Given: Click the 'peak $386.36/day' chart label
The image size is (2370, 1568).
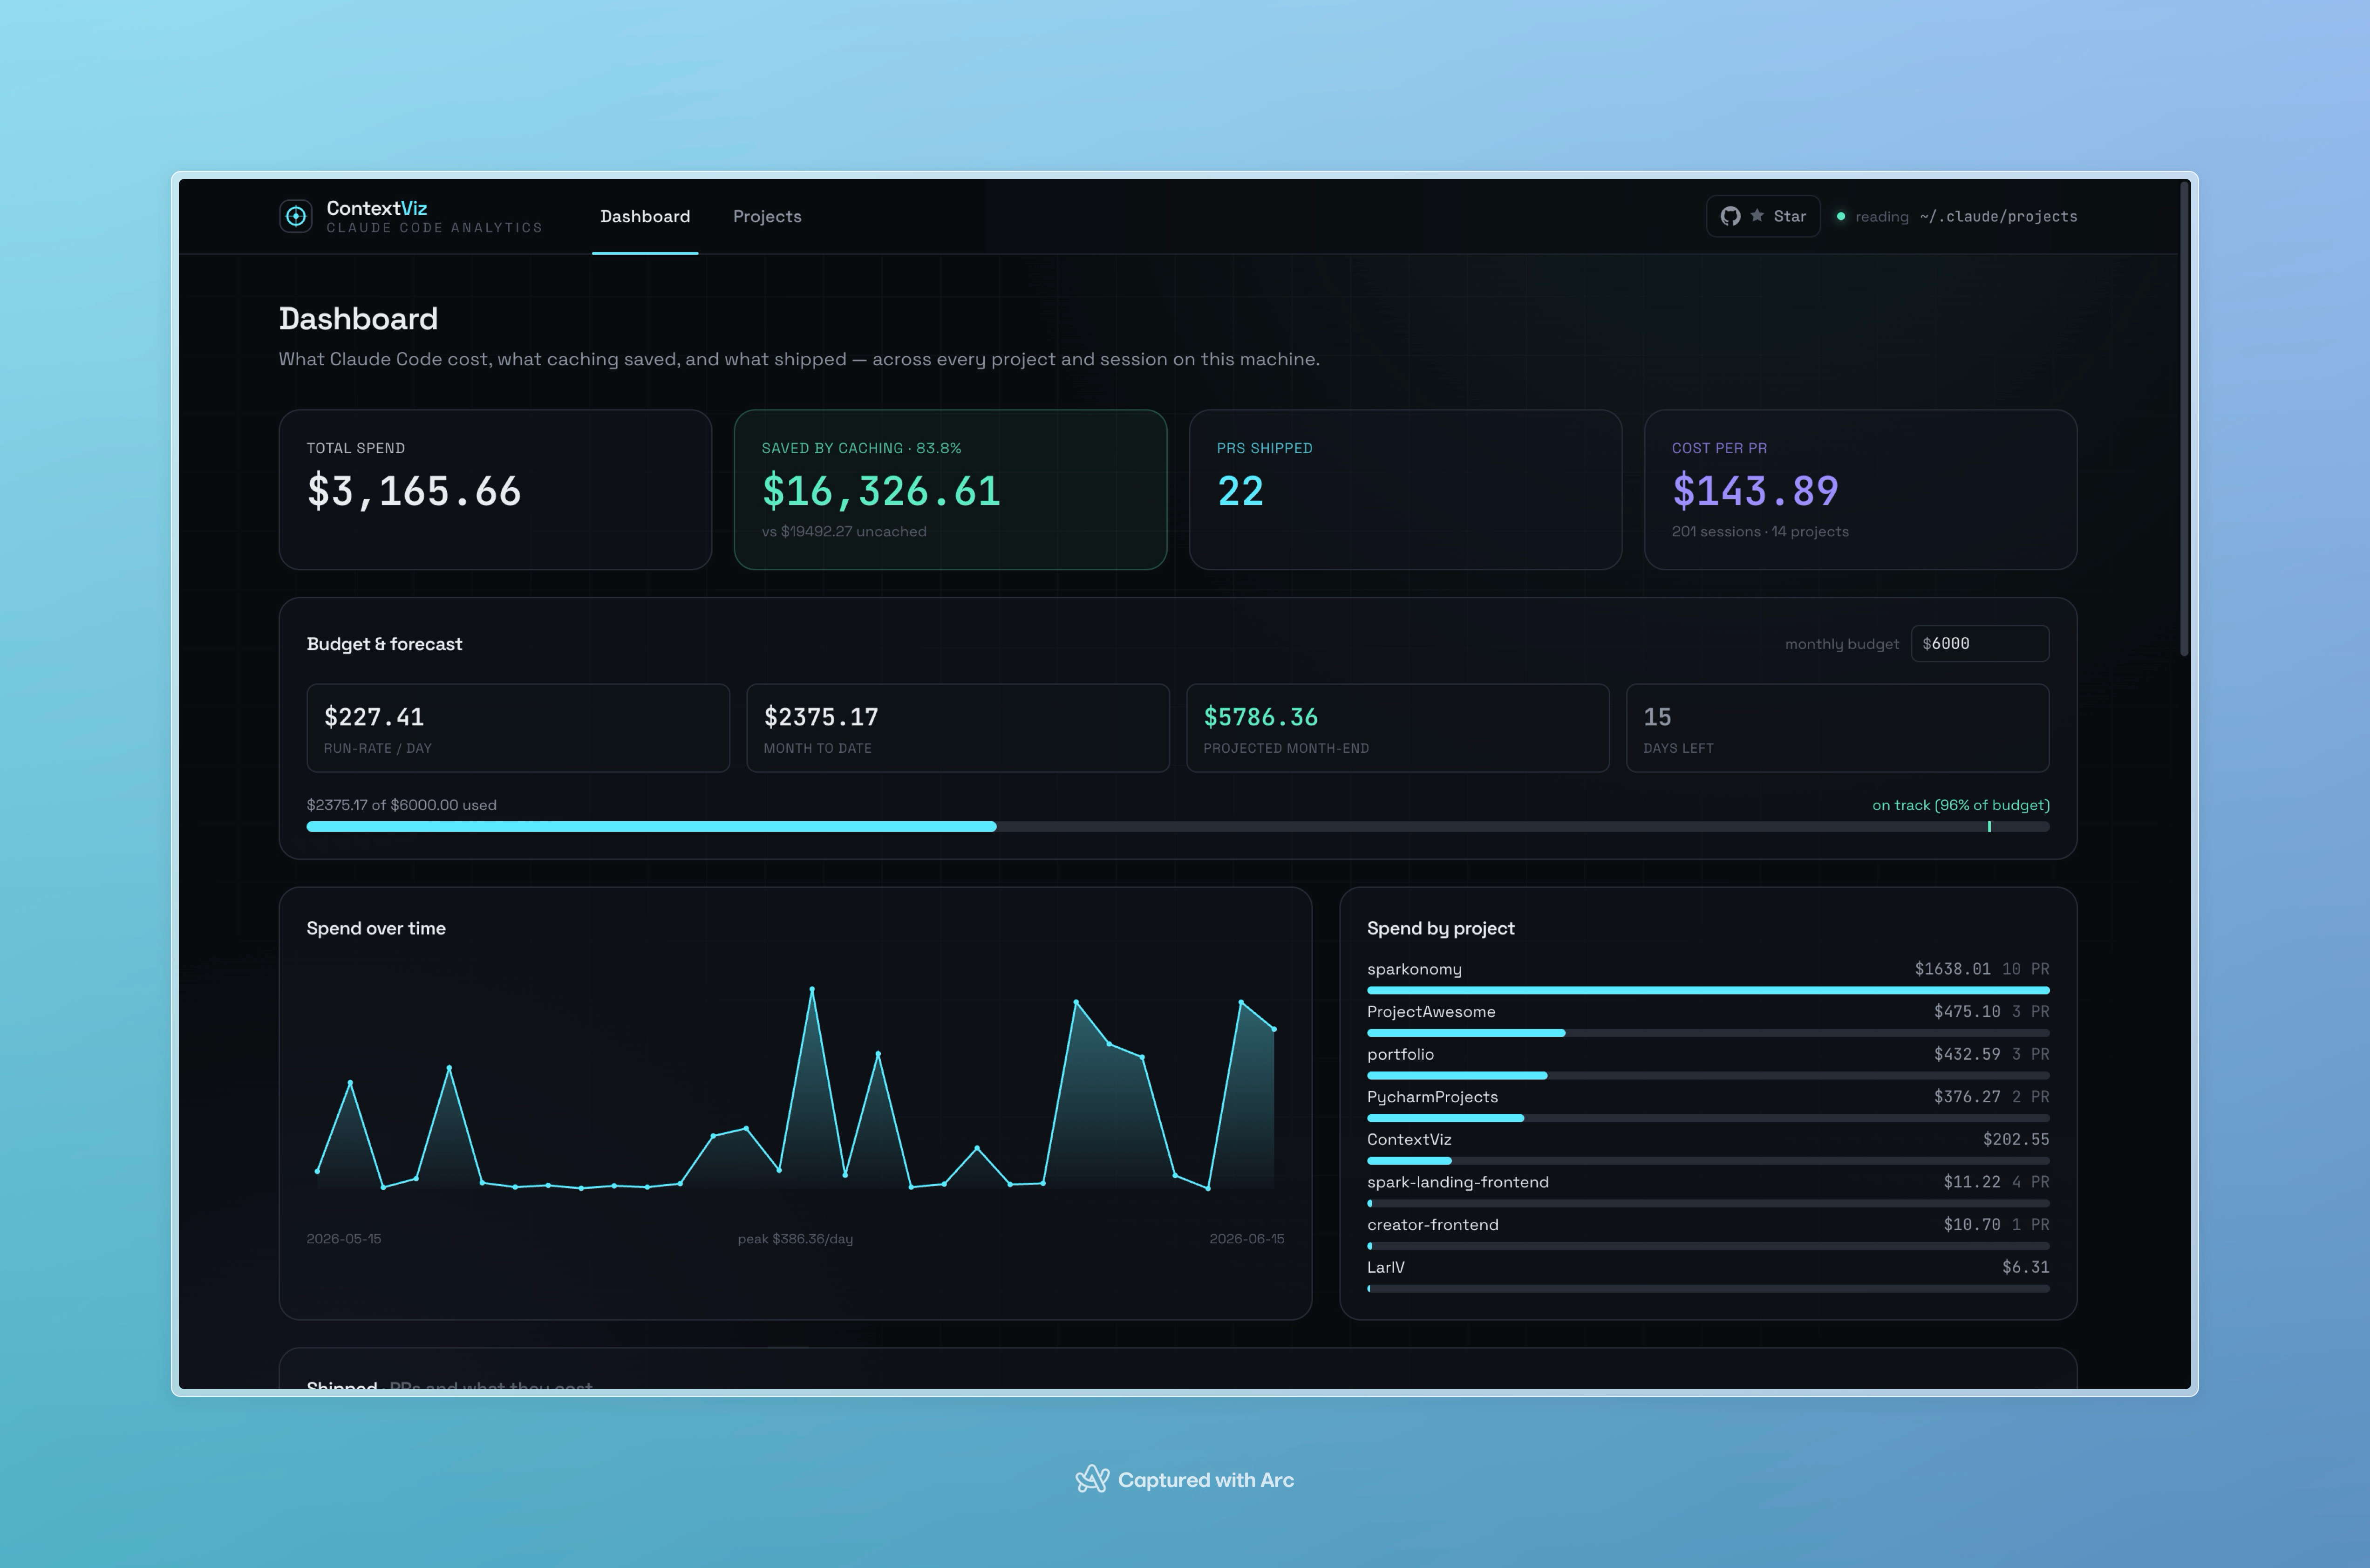Looking at the screenshot, I should [795, 1239].
